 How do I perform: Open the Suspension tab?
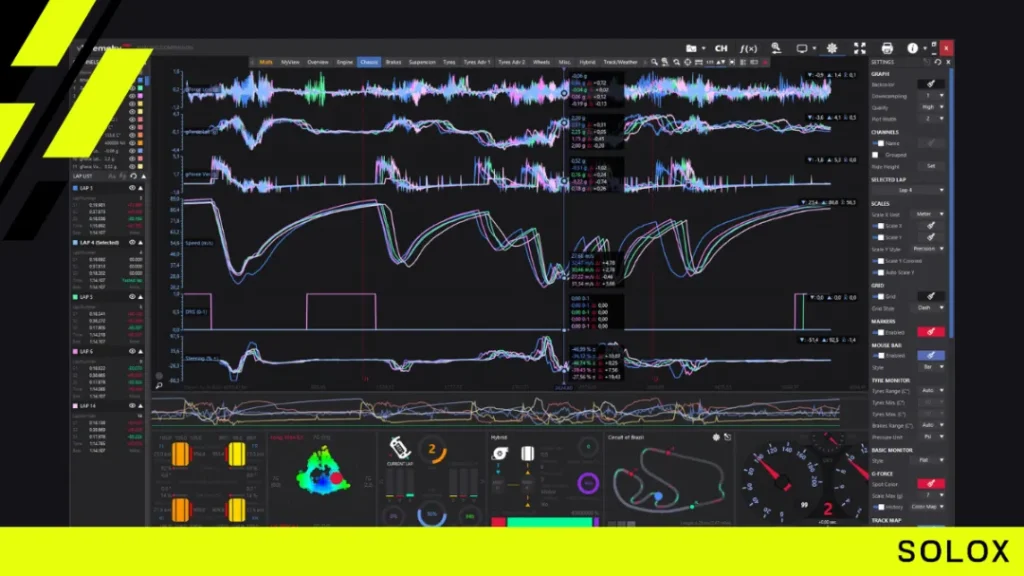coord(422,62)
